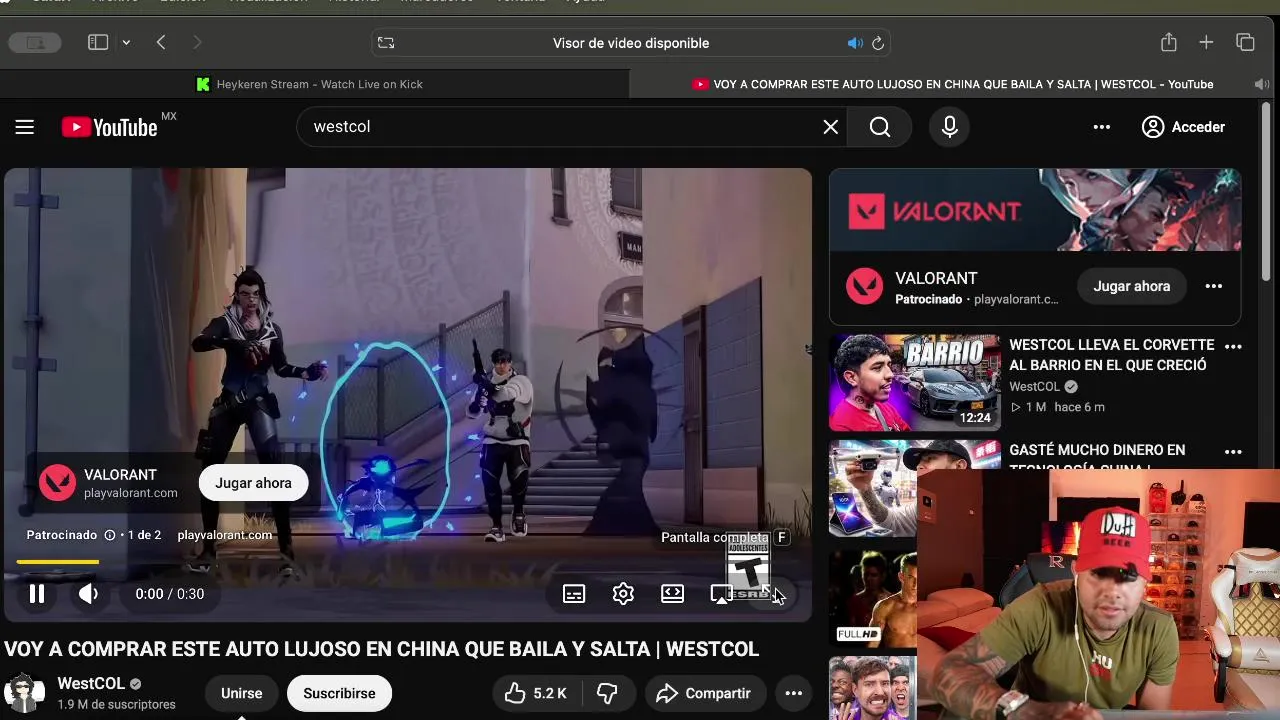This screenshot has height=720, width=1280.
Task: Subscribe with Suscribirse button
Action: [x=339, y=693]
